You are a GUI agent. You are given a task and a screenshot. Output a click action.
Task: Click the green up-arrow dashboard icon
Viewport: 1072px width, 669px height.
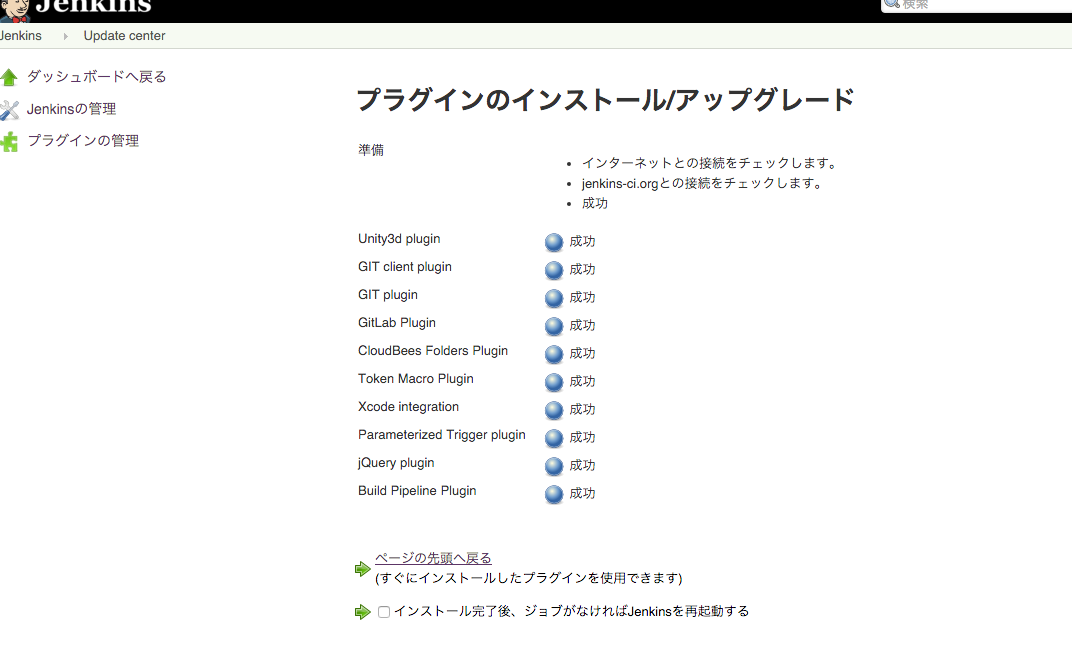9,77
